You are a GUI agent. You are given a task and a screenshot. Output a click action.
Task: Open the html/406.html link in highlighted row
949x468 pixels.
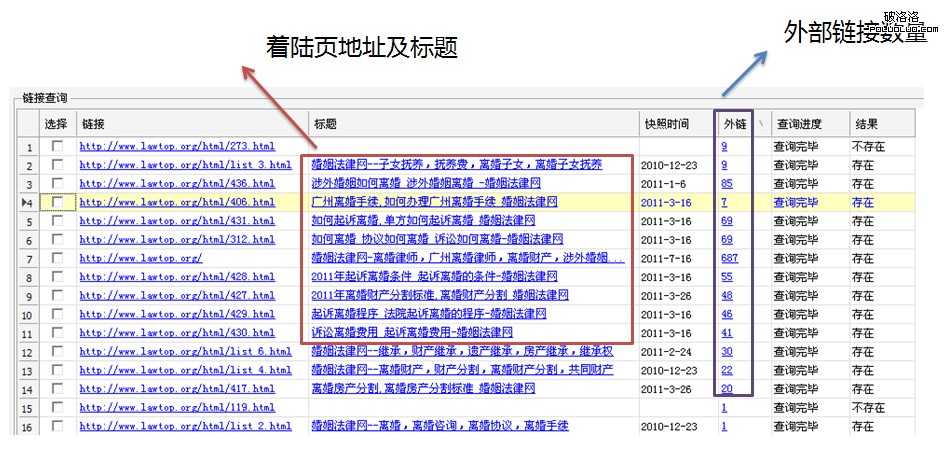click(177, 203)
